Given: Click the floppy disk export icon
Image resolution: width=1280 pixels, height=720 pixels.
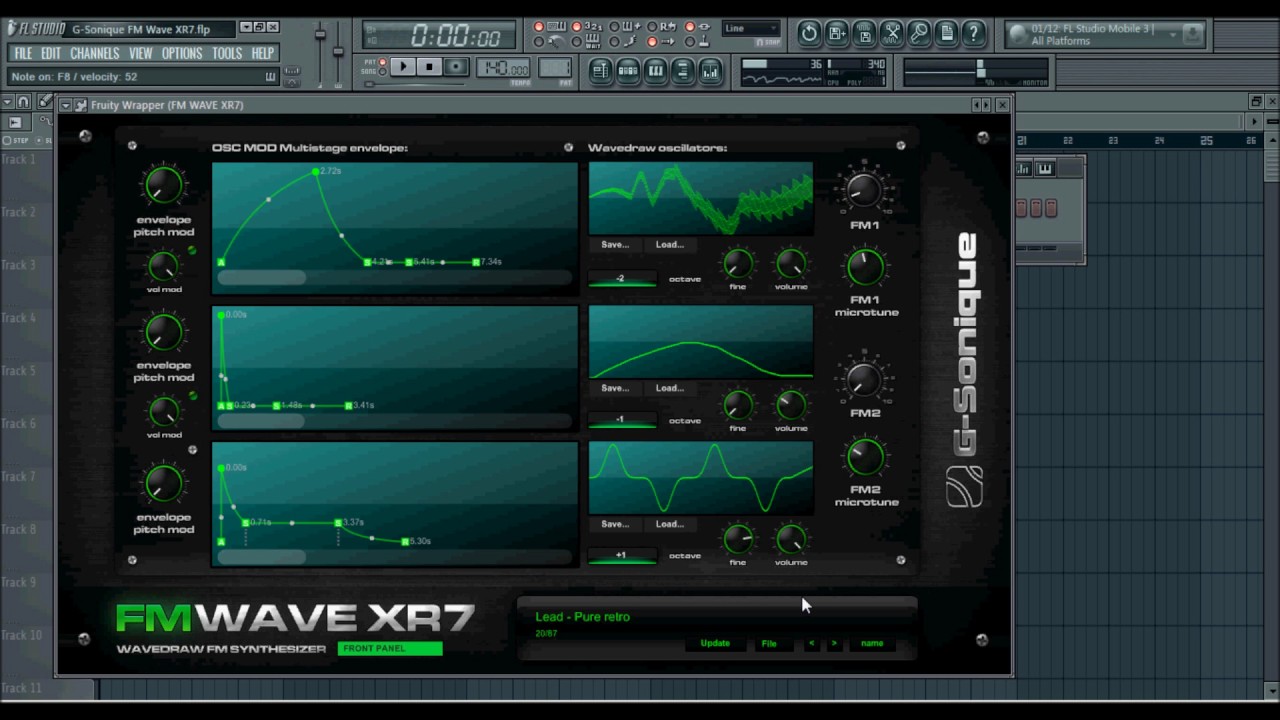Looking at the screenshot, I should tap(864, 33).
